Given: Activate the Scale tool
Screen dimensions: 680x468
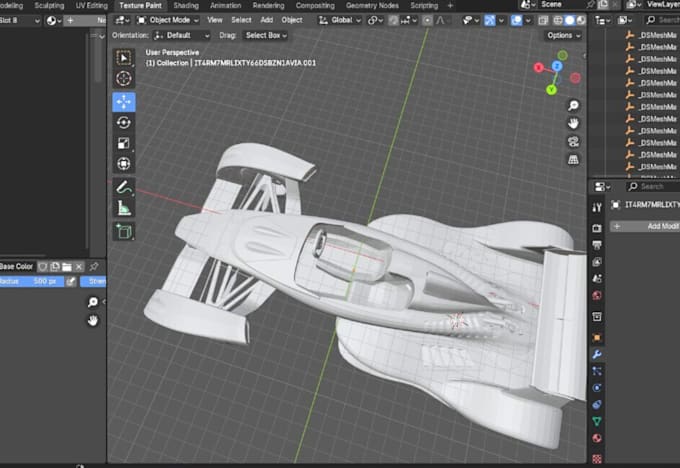Looking at the screenshot, I should pos(124,143).
